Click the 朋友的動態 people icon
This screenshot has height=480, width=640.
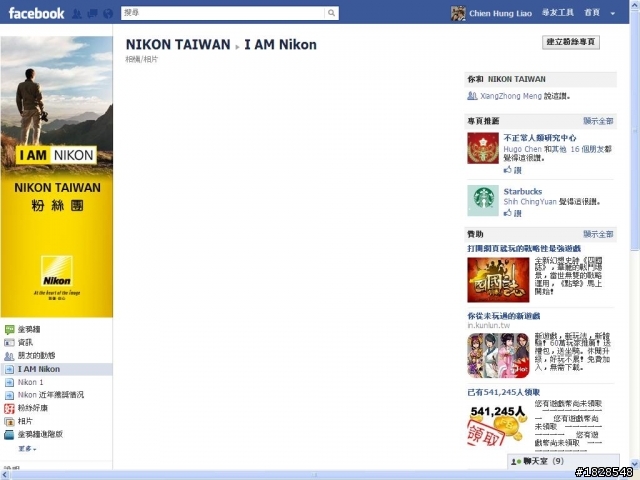pyautogui.click(x=9, y=356)
